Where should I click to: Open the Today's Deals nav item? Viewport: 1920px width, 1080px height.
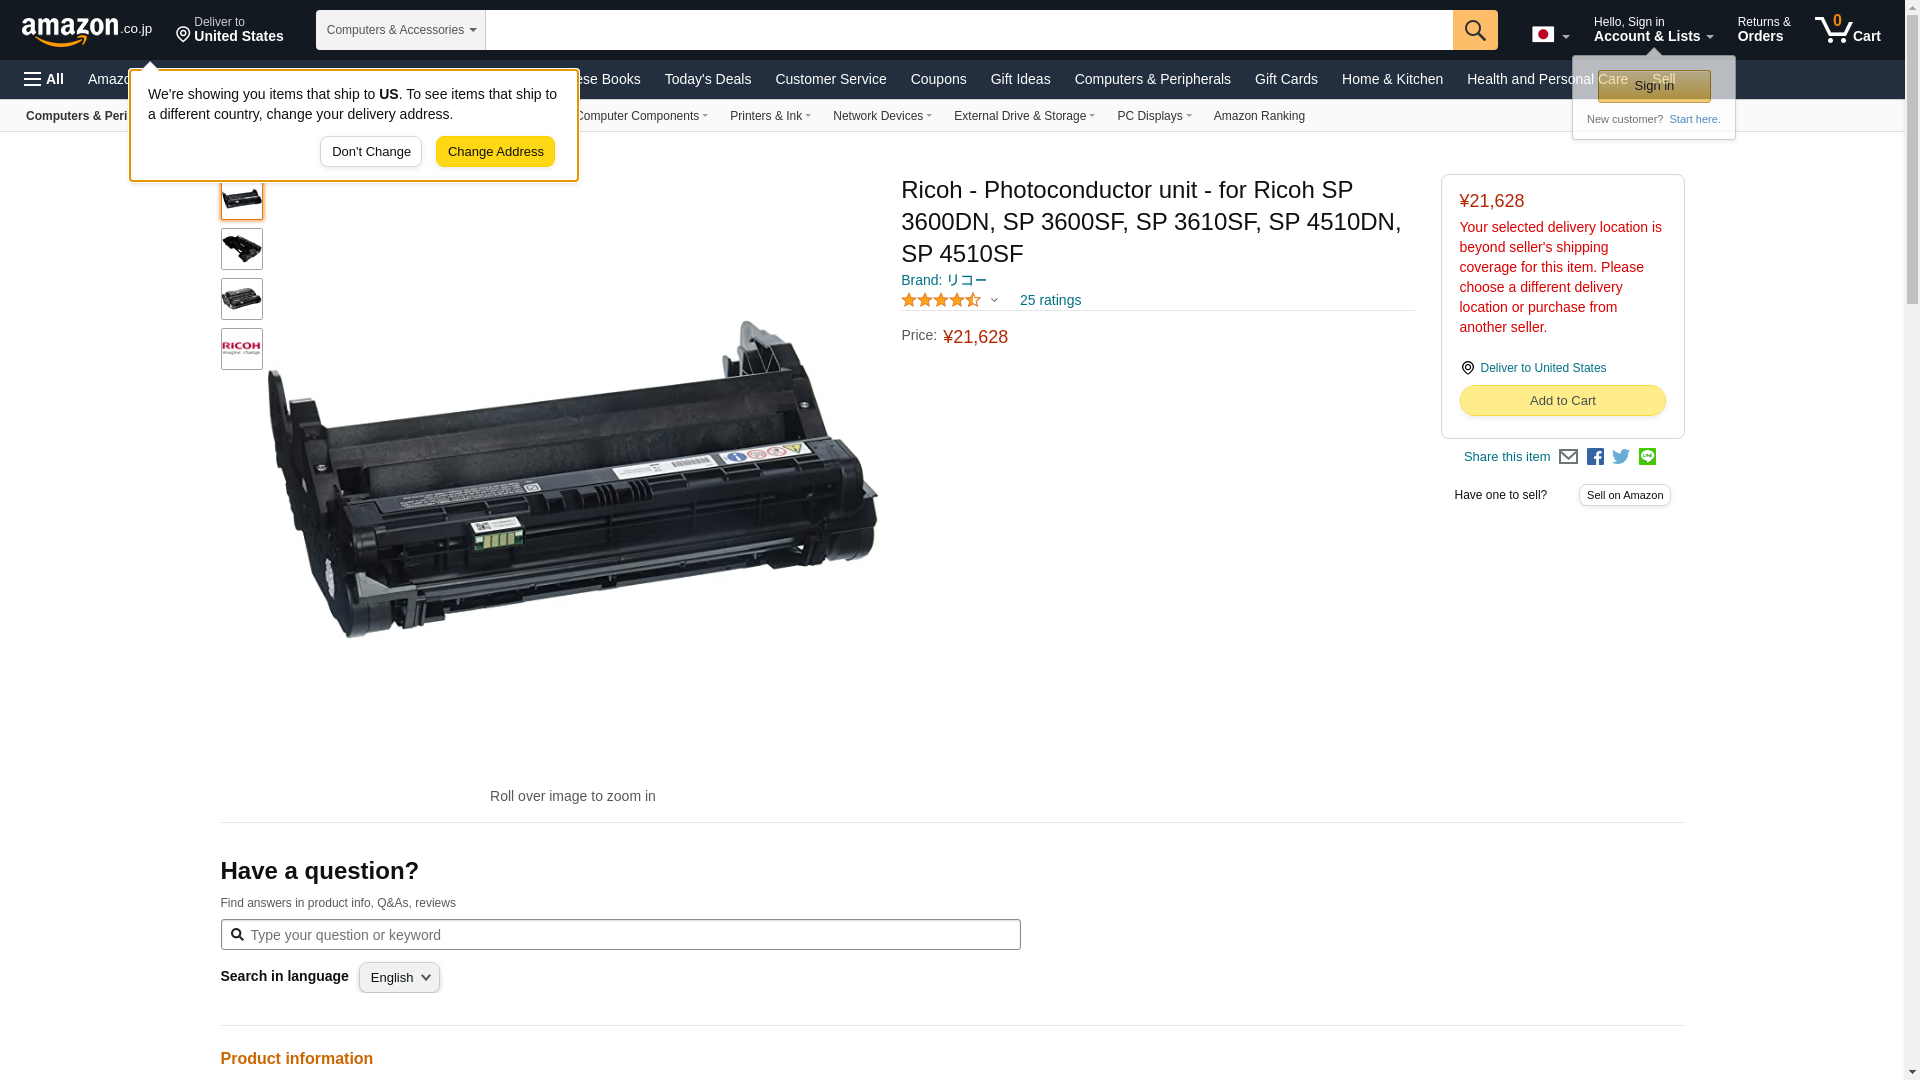(x=708, y=79)
